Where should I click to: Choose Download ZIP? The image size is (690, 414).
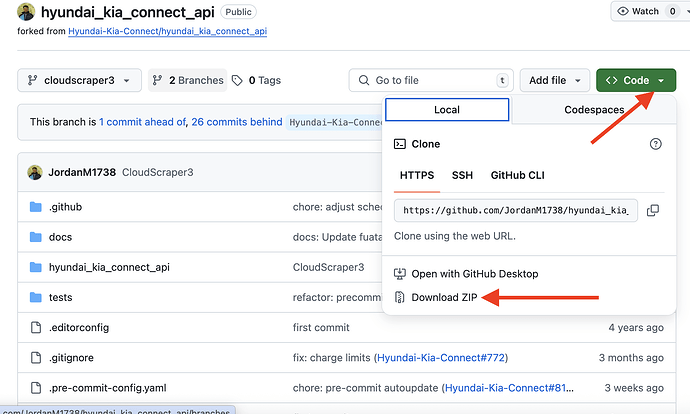click(x=436, y=297)
